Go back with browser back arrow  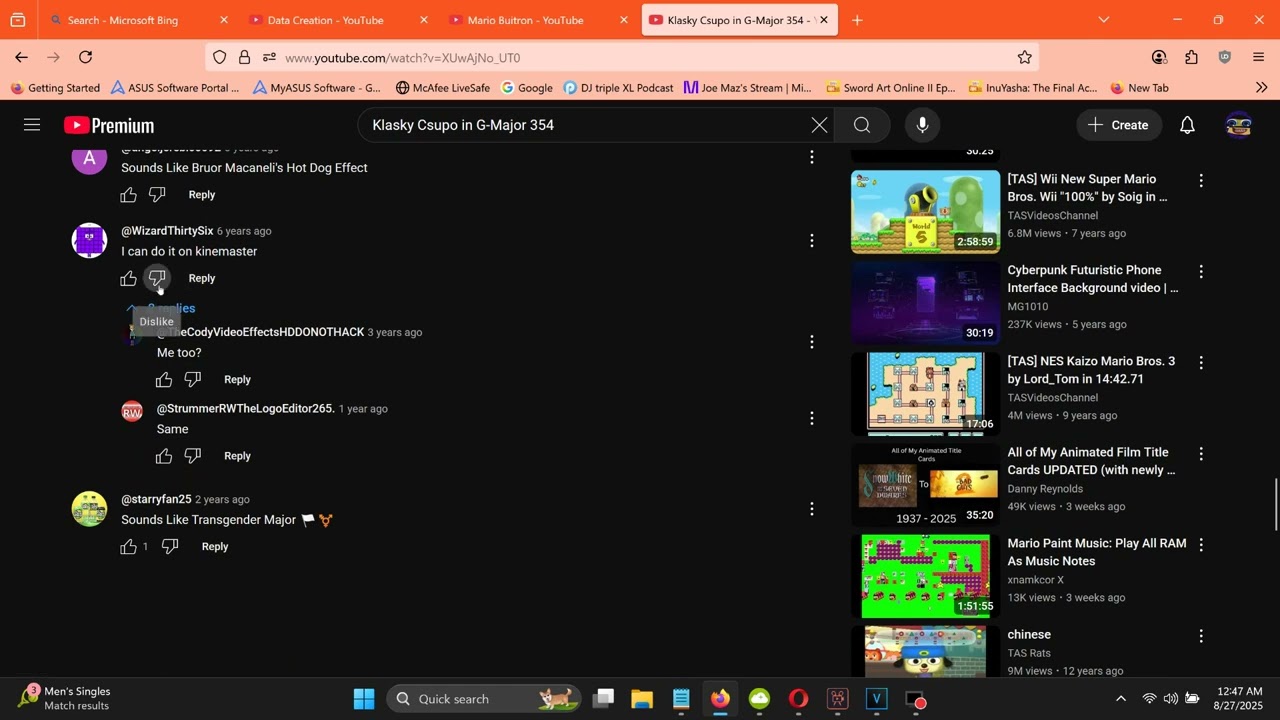coord(21,58)
